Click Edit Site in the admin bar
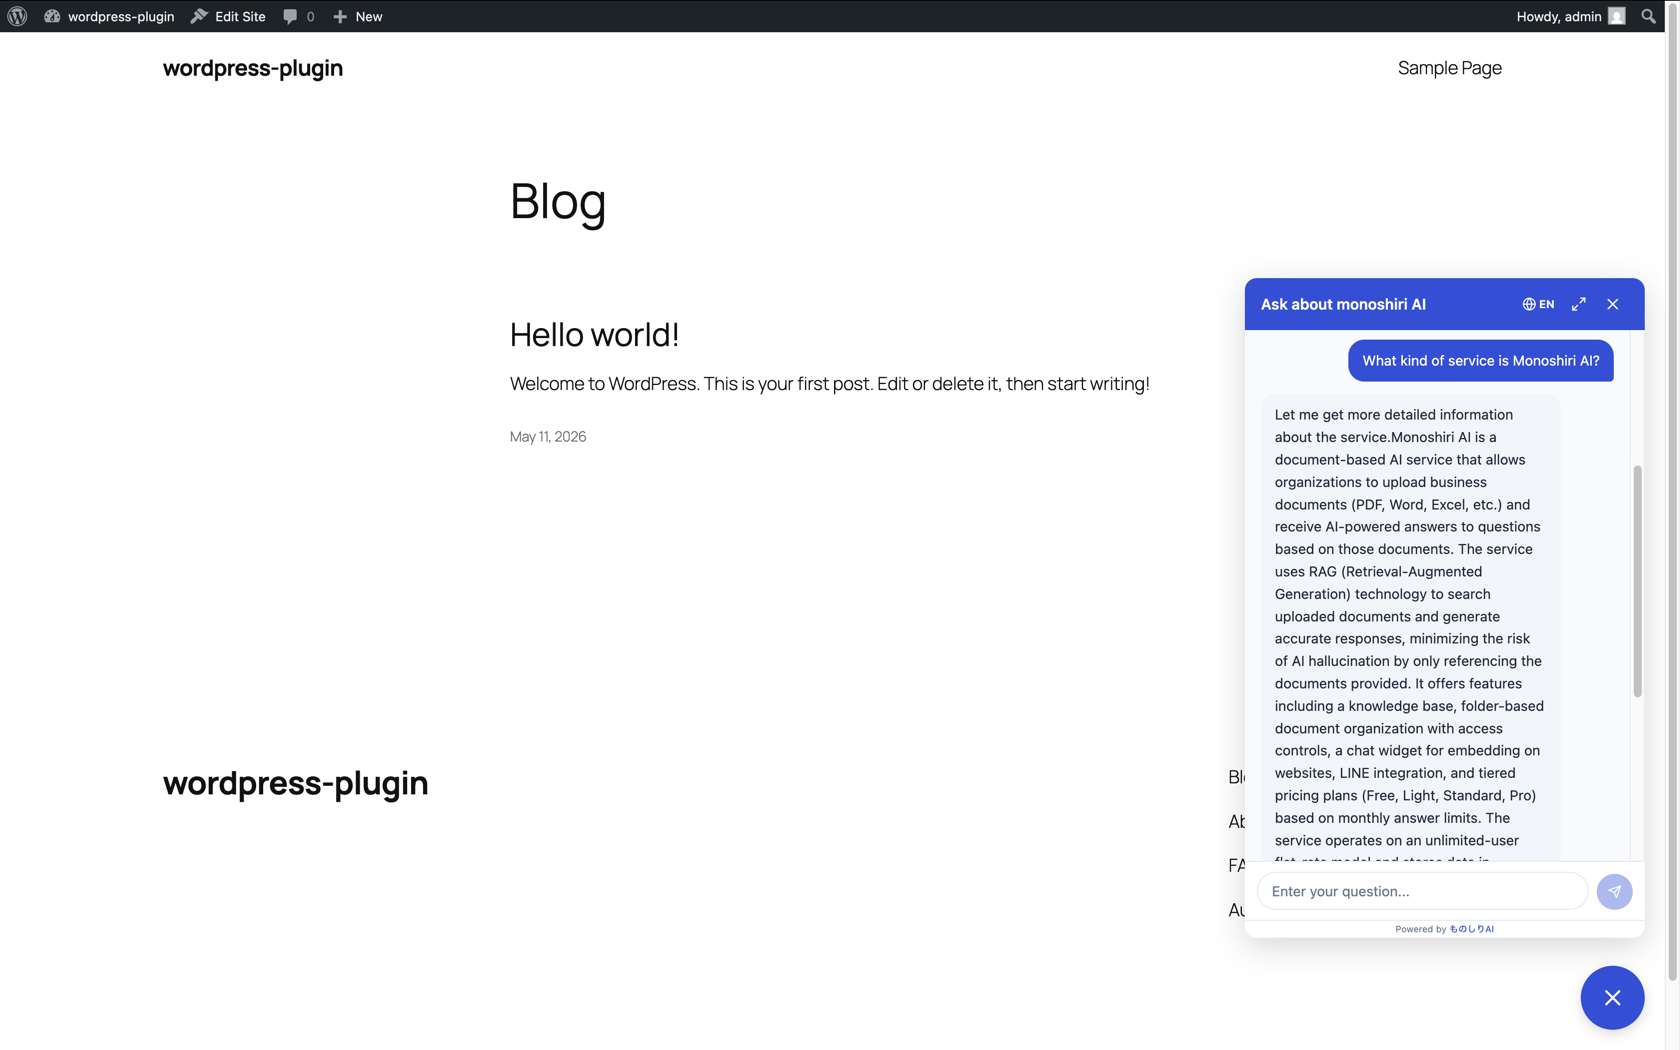1680x1050 pixels. [x=228, y=16]
